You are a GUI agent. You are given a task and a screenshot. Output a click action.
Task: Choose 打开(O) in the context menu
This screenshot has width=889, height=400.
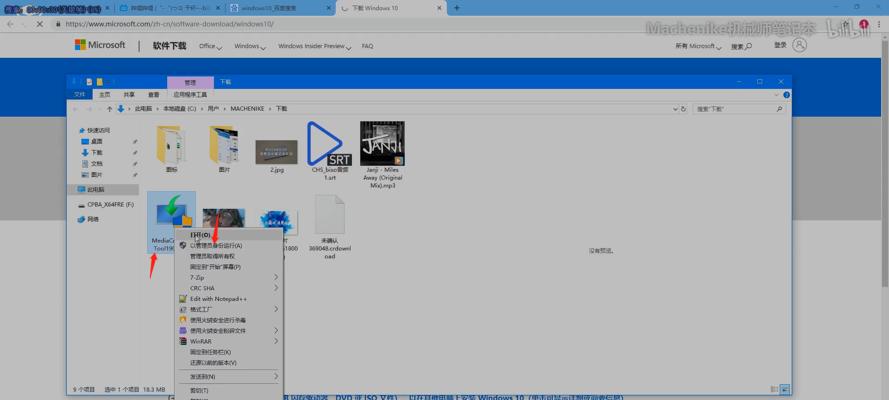click(x=228, y=235)
